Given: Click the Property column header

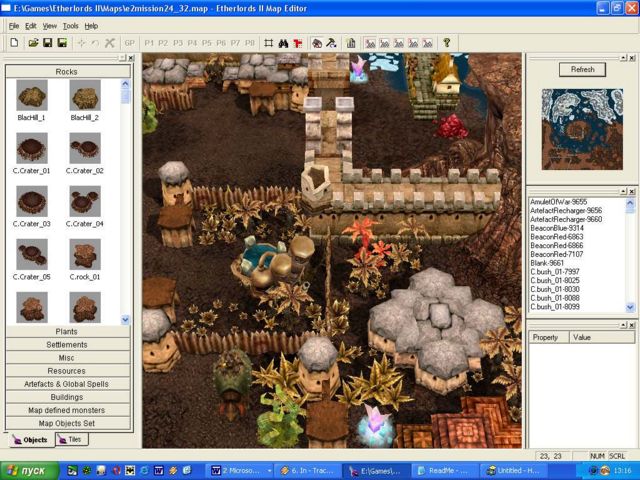Looking at the screenshot, I should click(549, 337).
